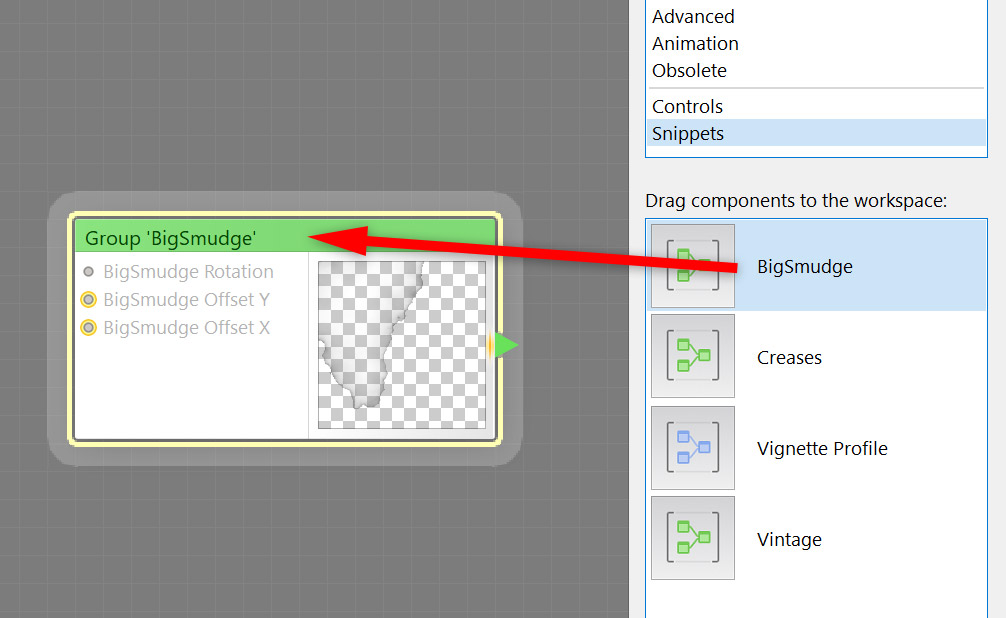The height and width of the screenshot is (618, 1006).
Task: Switch to the Animation category
Action: click(695, 44)
